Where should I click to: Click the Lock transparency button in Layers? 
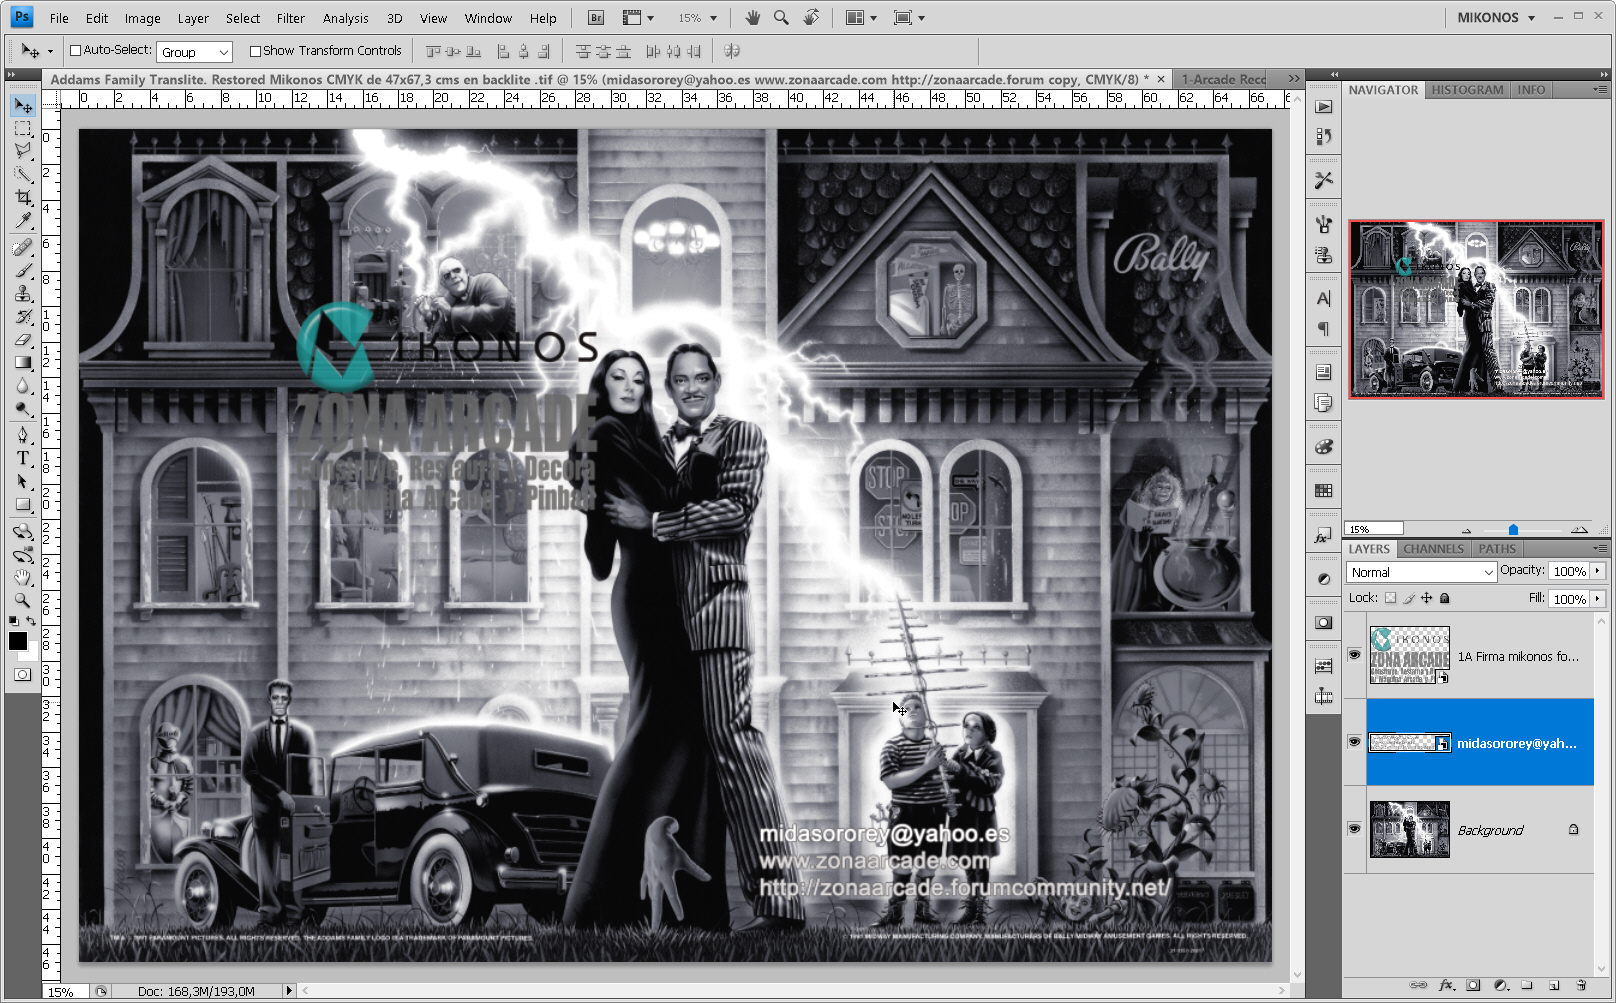pyautogui.click(x=1391, y=597)
